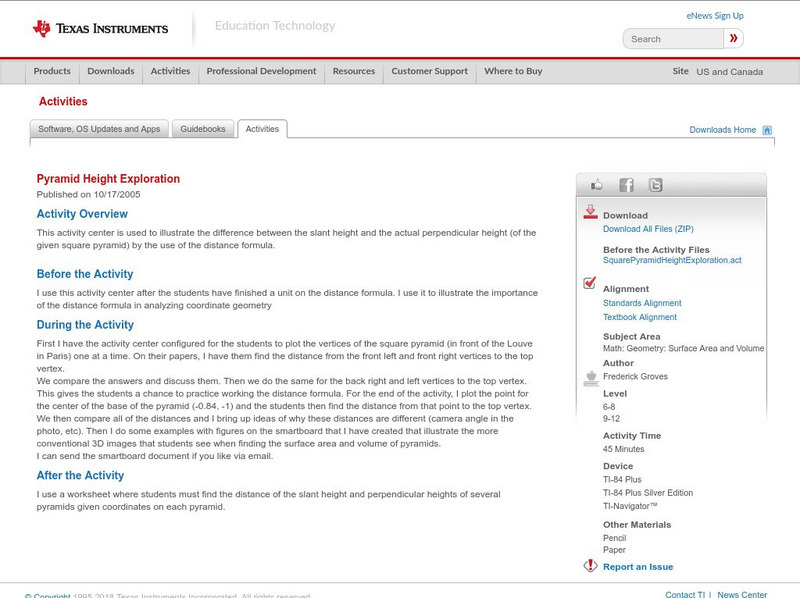
Task: Click the Author person icon
Action: 591,378
